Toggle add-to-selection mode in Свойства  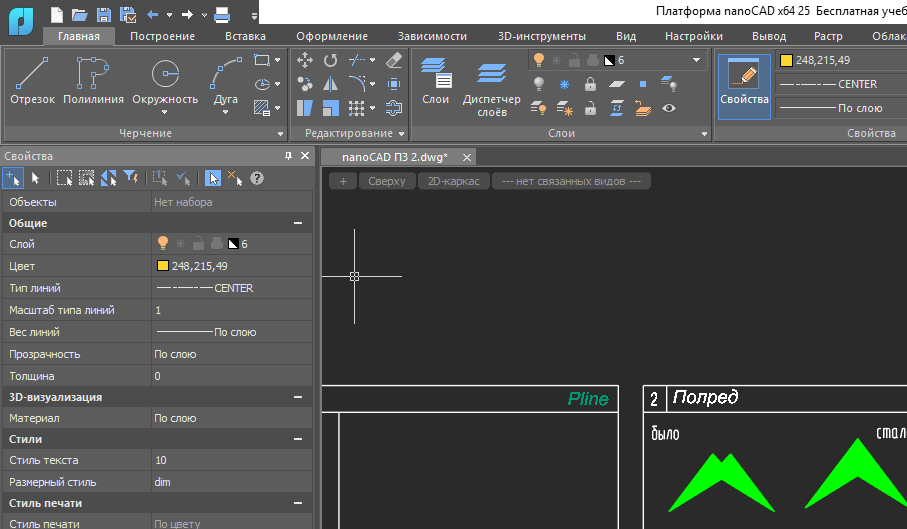point(13,178)
